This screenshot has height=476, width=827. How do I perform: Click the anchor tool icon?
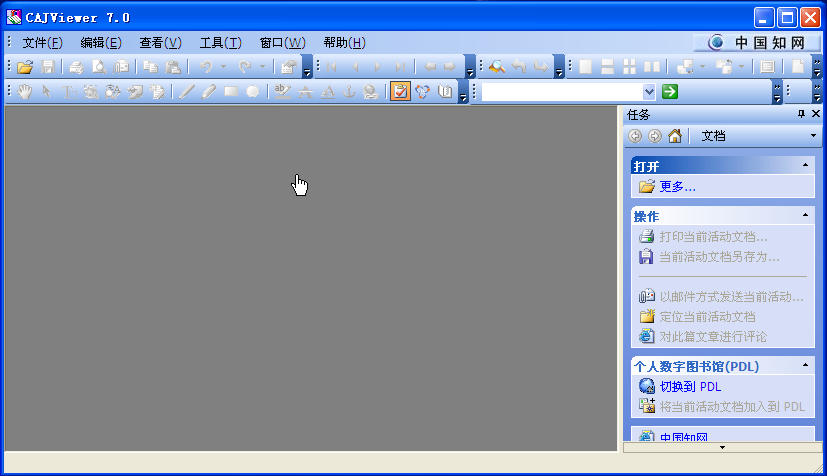coord(349,92)
